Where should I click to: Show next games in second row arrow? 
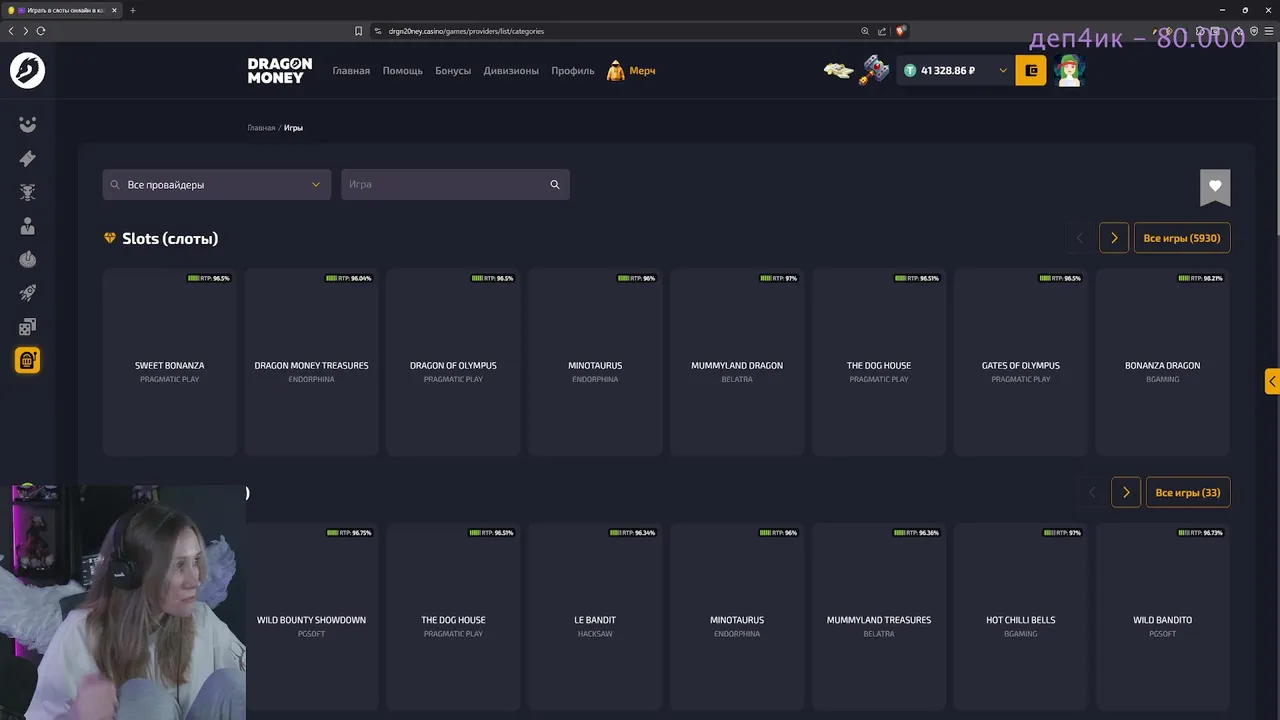click(x=1126, y=493)
